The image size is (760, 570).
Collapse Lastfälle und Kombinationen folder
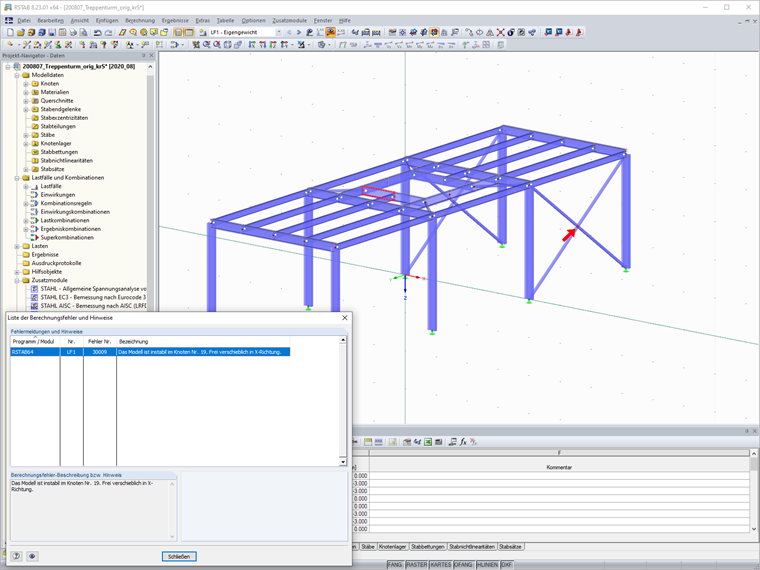click(17, 178)
